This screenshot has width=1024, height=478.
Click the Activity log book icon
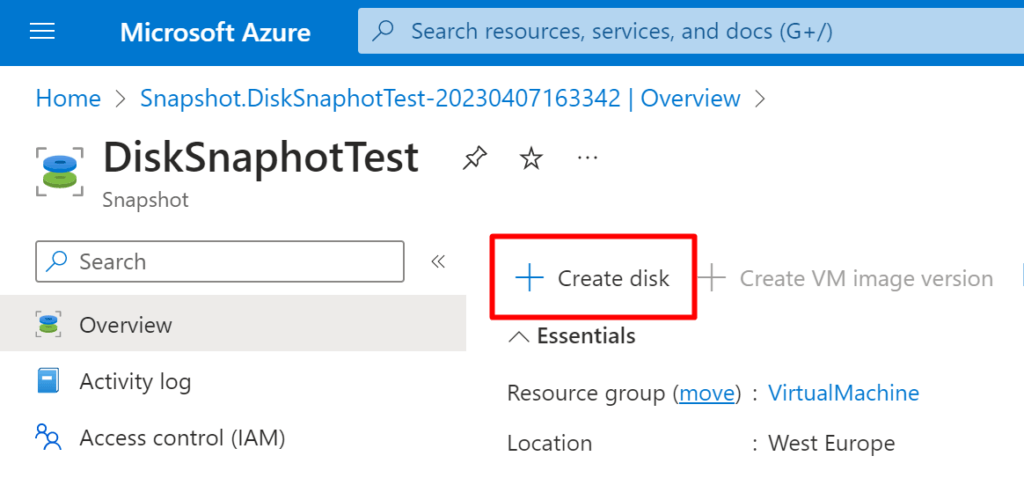pos(48,381)
